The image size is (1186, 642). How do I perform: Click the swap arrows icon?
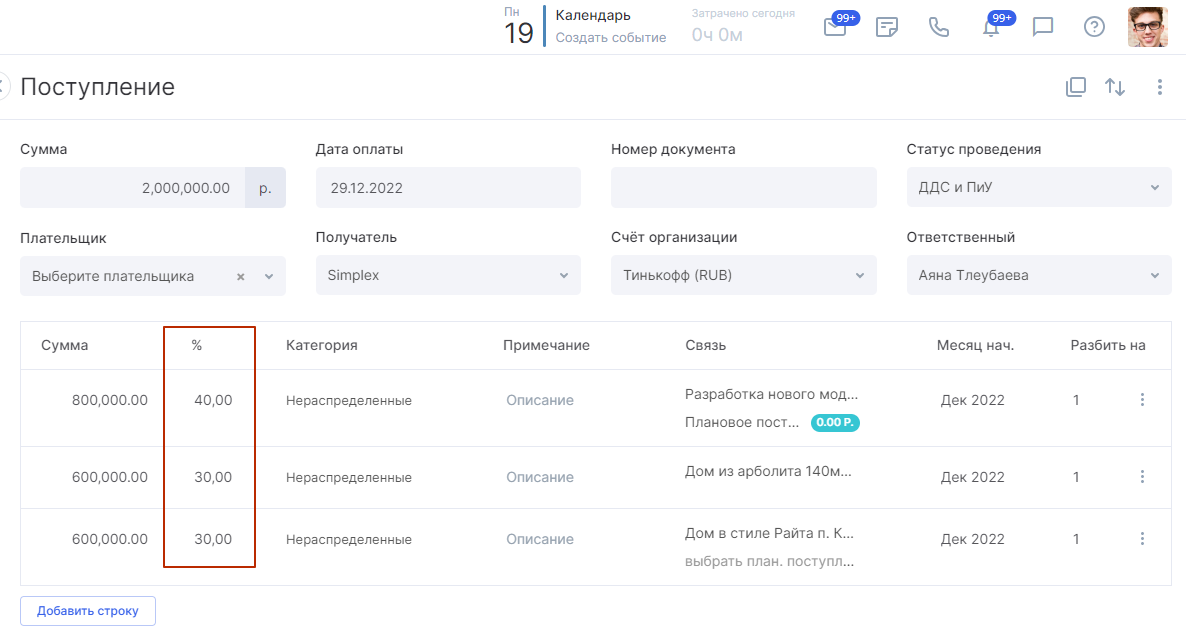1115,87
